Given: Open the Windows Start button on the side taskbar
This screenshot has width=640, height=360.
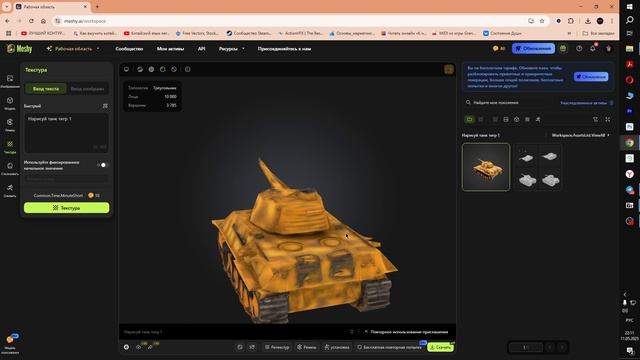Looking at the screenshot, I should (630, 7).
